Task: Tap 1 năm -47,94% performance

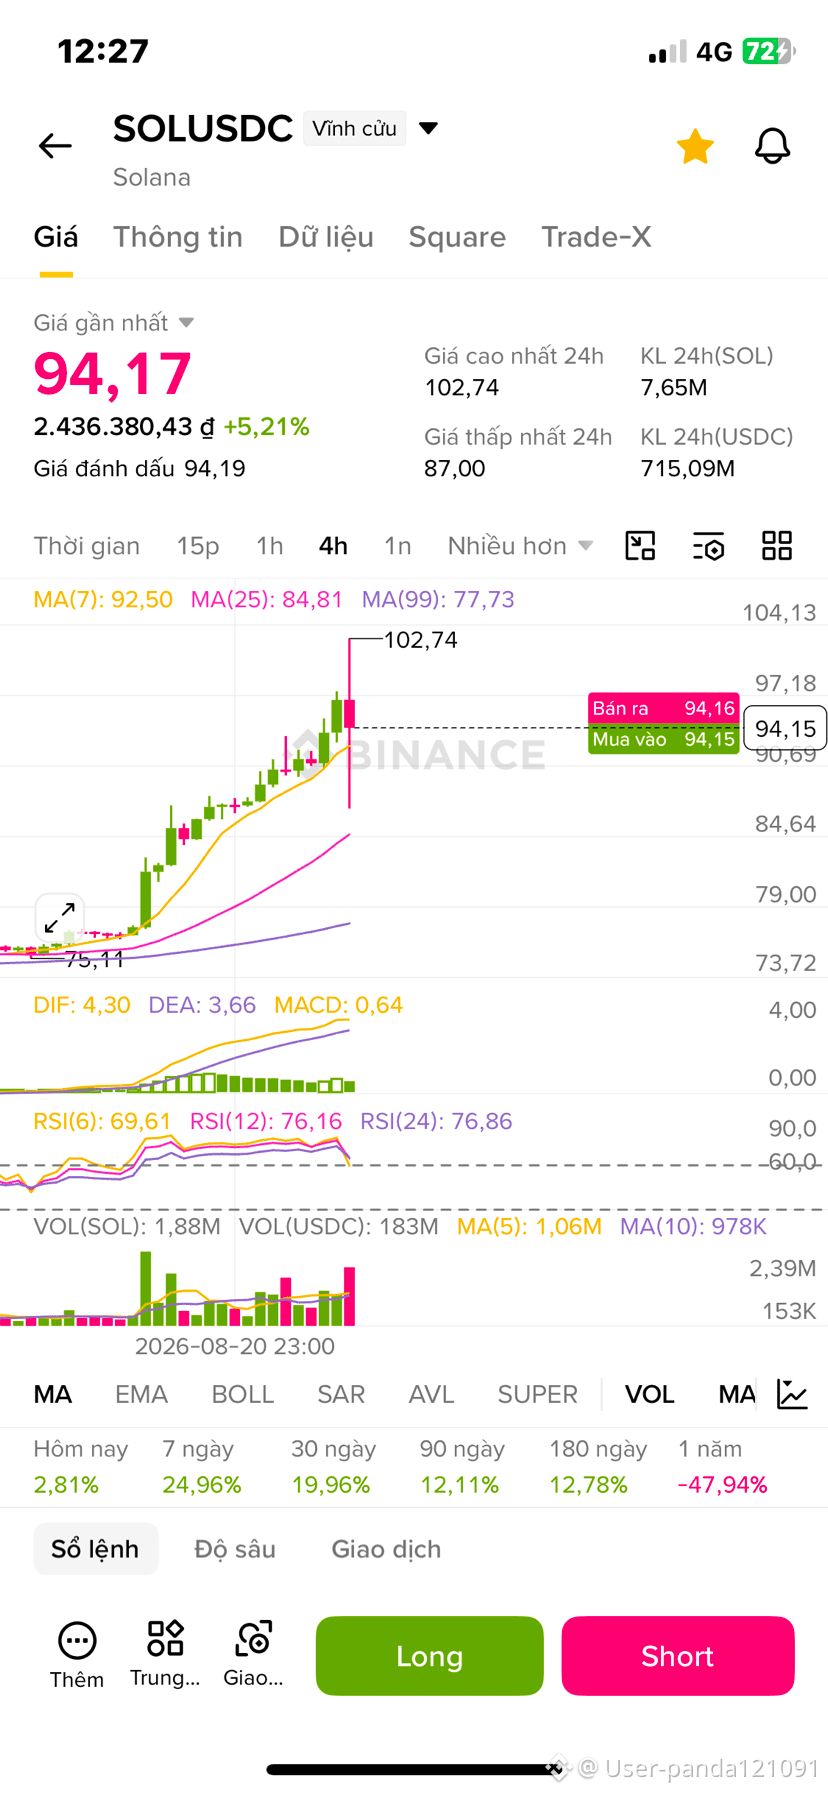Action: [723, 1467]
